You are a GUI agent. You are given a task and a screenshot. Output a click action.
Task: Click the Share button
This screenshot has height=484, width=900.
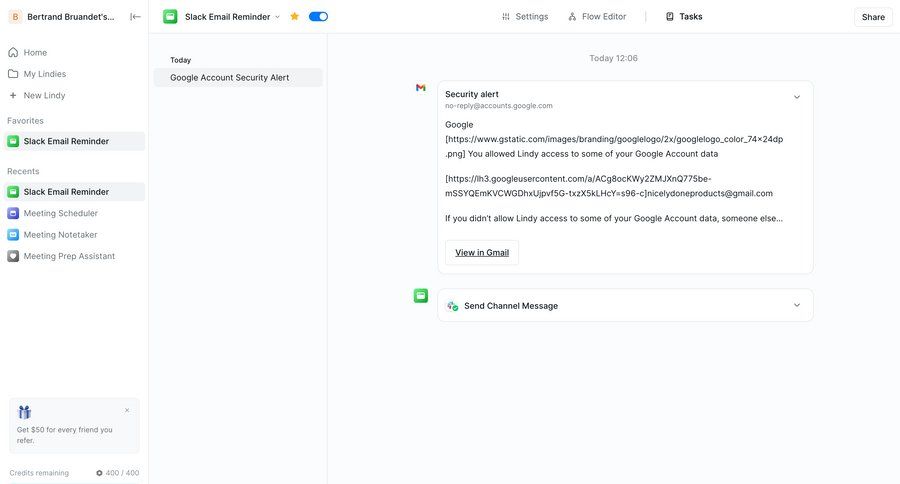point(873,17)
